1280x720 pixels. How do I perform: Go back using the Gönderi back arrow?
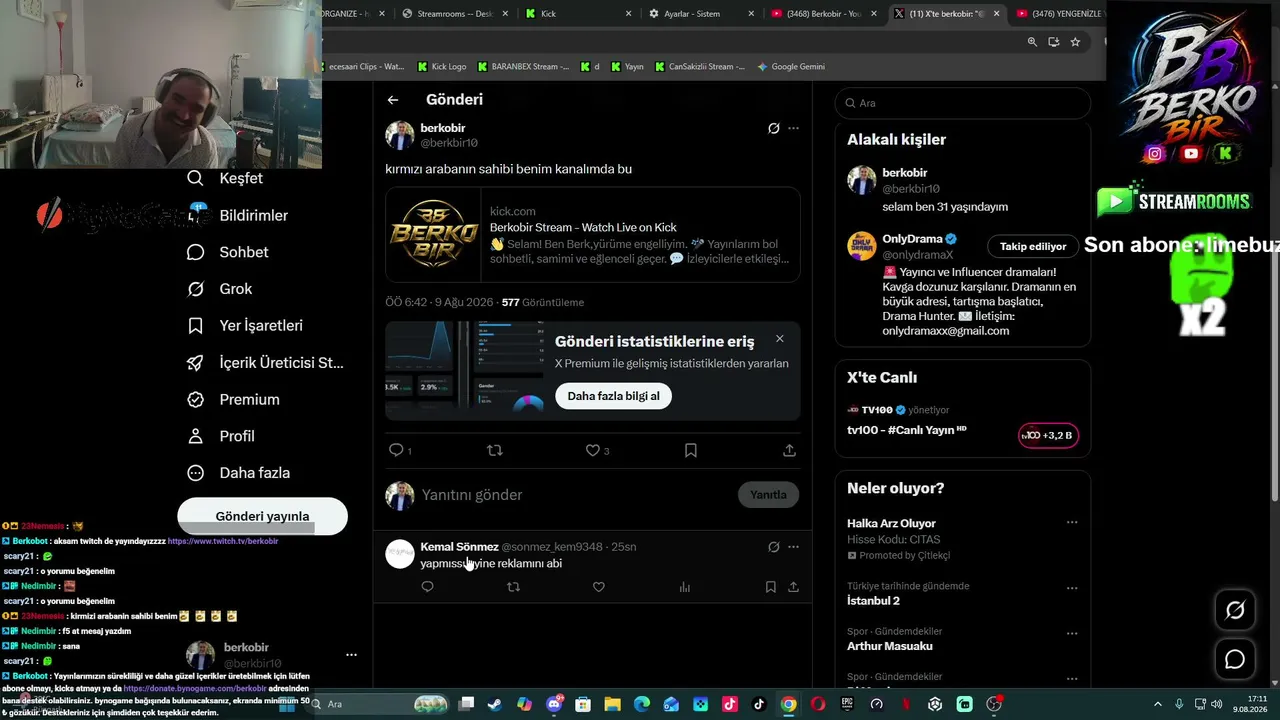[x=393, y=100]
